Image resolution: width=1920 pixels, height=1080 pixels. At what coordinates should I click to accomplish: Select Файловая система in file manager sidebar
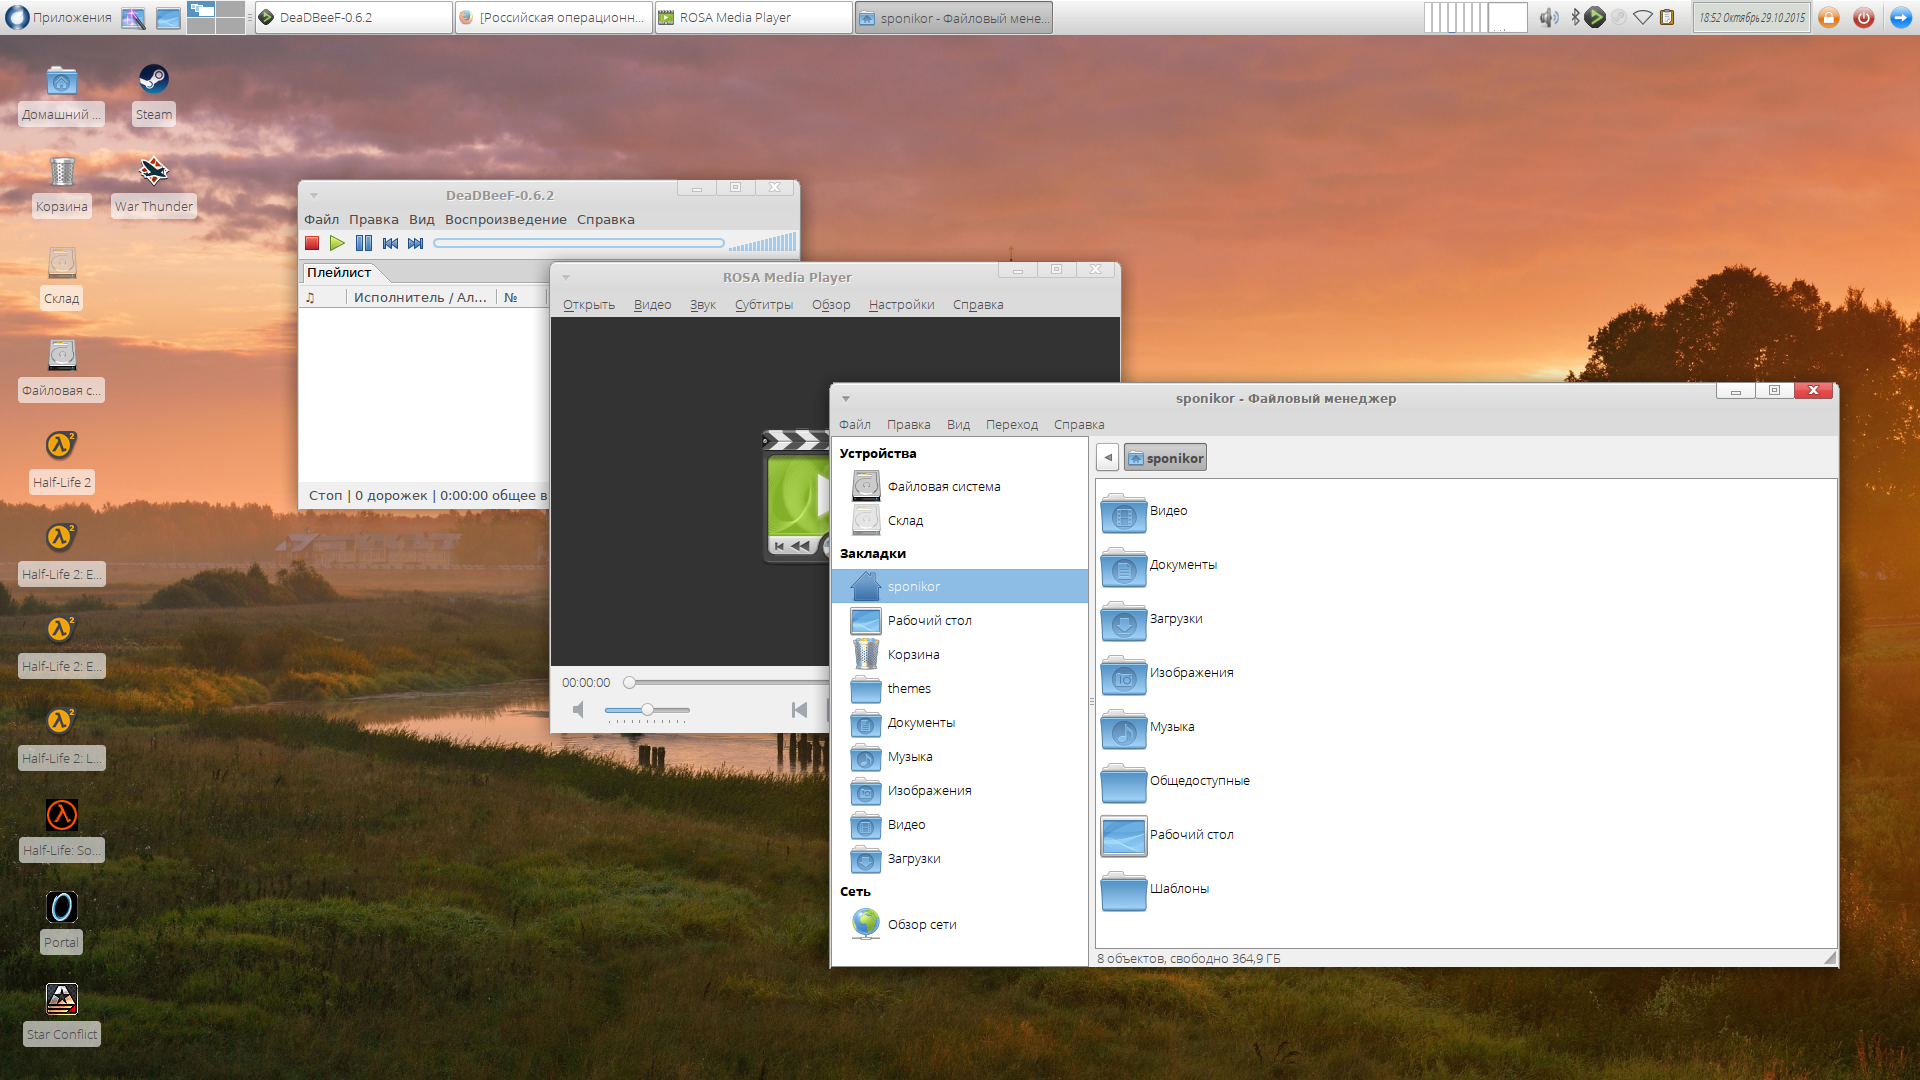click(x=943, y=487)
